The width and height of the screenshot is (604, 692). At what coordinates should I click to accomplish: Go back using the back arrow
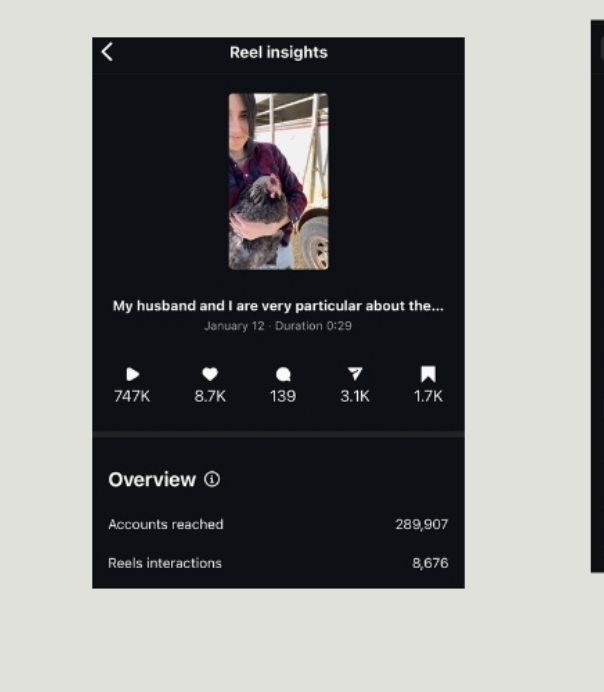(x=107, y=52)
